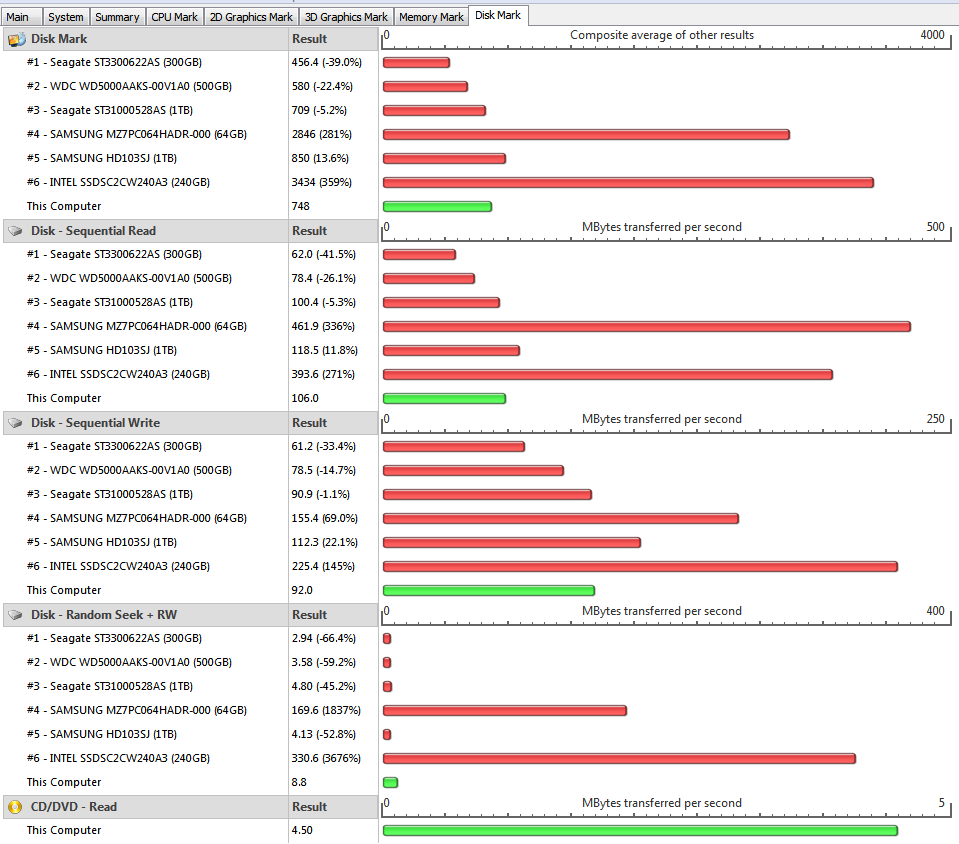
Task: Click the Result header beside Disk Mark
Action: click(309, 39)
